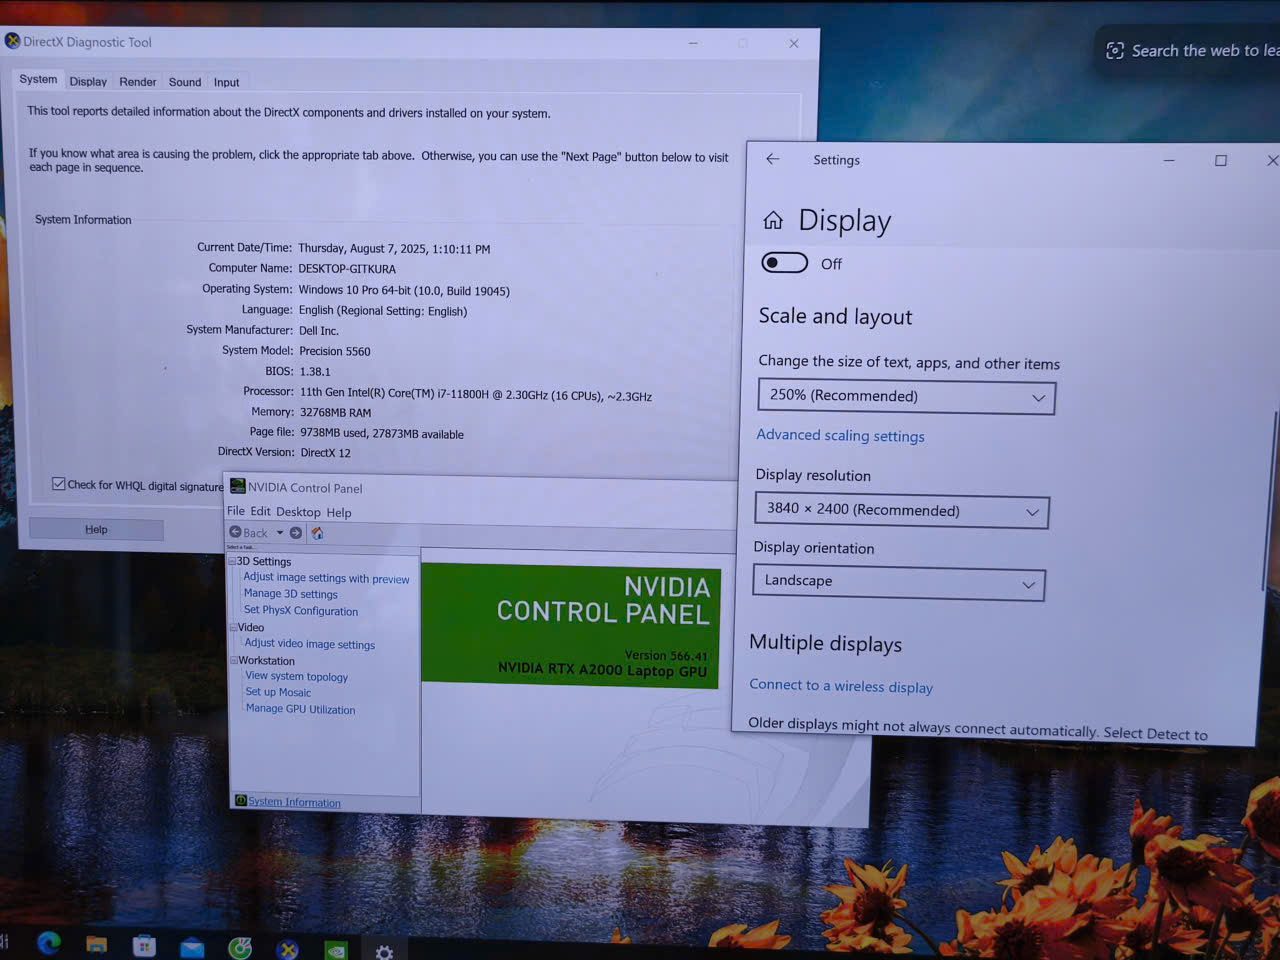This screenshot has height=960, width=1280.
Task: Click Home icon in NVIDIA Control Panel toolbar
Action: [317, 533]
